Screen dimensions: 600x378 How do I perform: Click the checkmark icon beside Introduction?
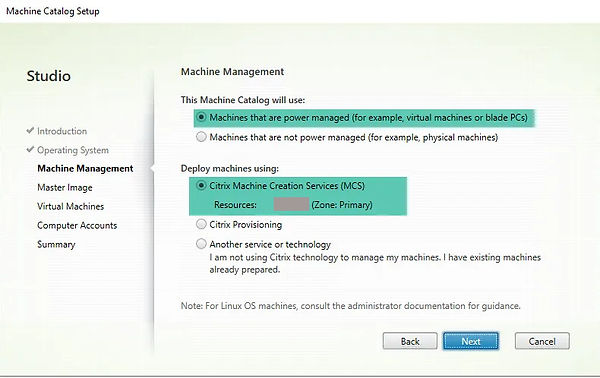coord(30,130)
